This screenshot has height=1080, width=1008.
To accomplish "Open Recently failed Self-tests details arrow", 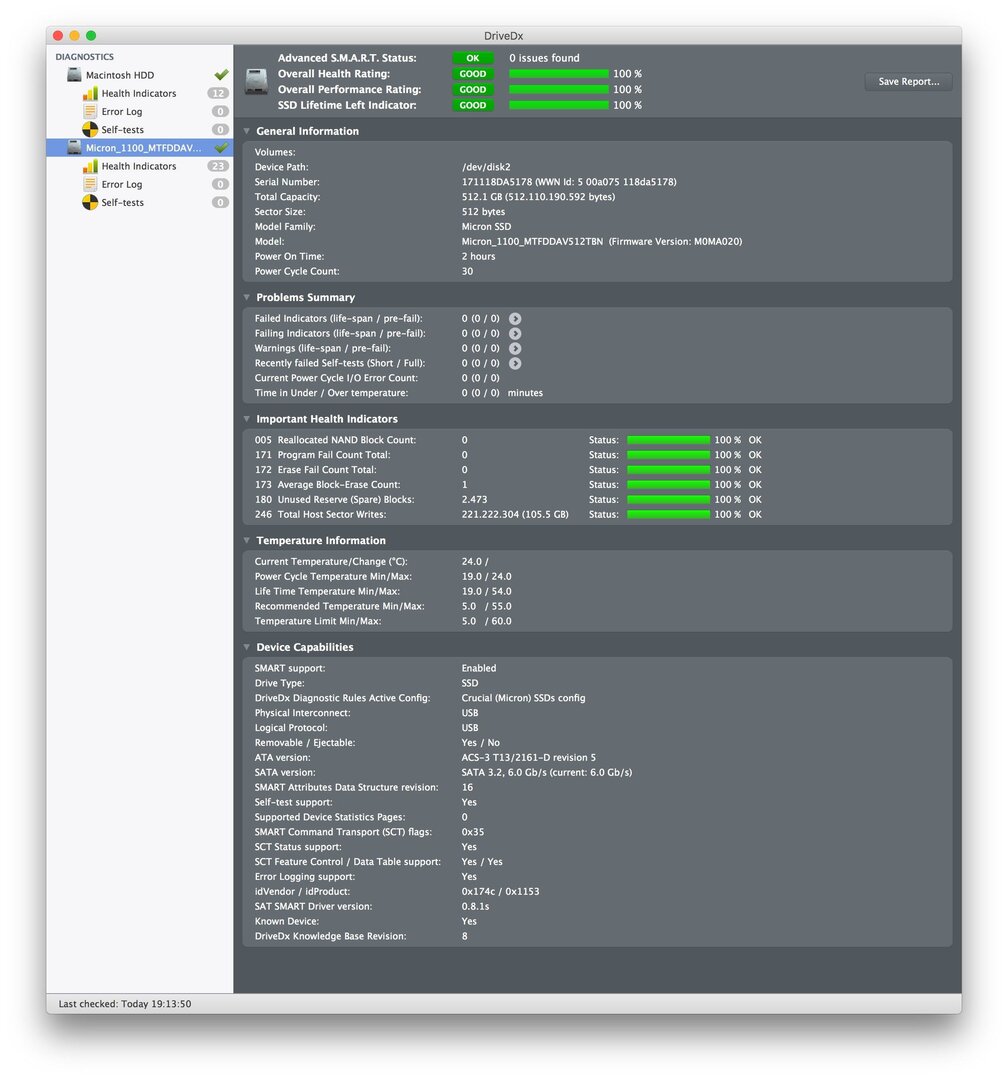I will (515, 363).
